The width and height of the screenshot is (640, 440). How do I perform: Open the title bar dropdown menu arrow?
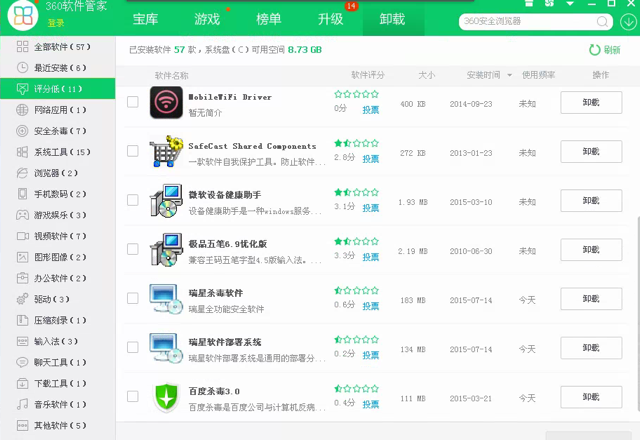click(571, 3)
